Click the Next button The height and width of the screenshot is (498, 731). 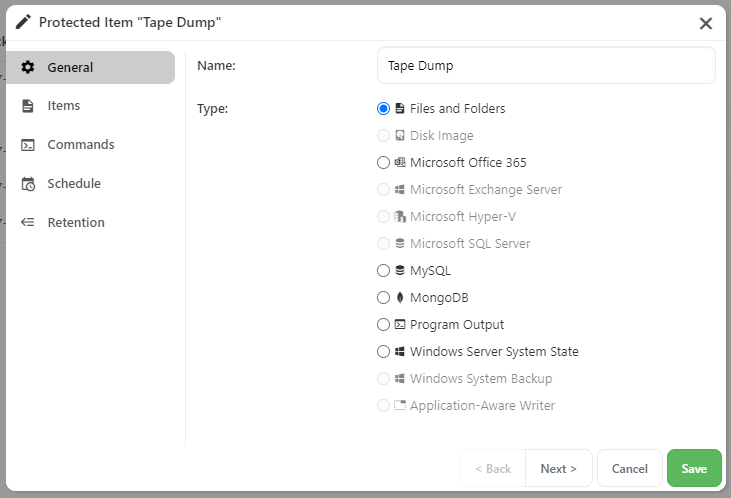559,468
